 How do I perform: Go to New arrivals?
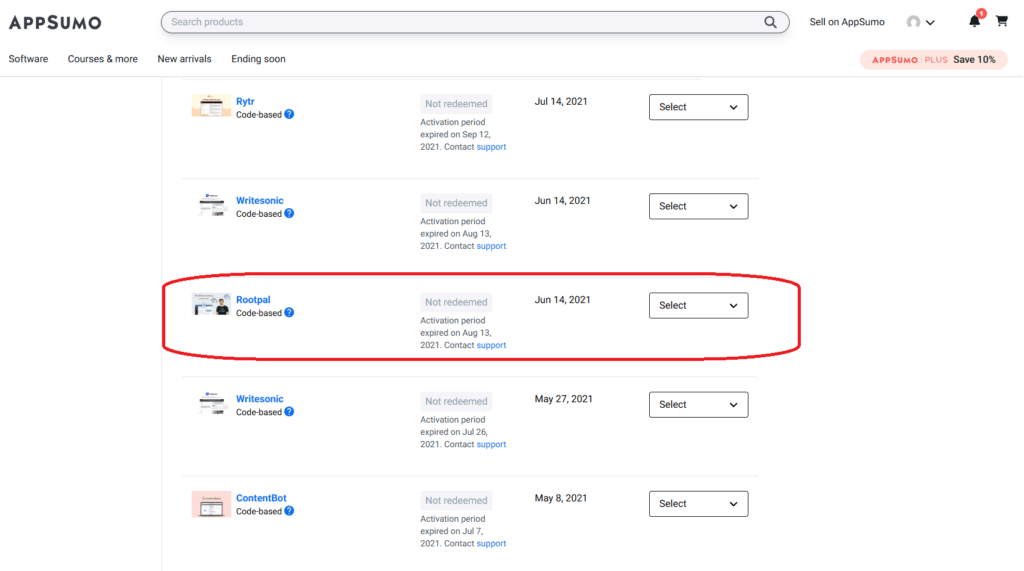click(184, 59)
